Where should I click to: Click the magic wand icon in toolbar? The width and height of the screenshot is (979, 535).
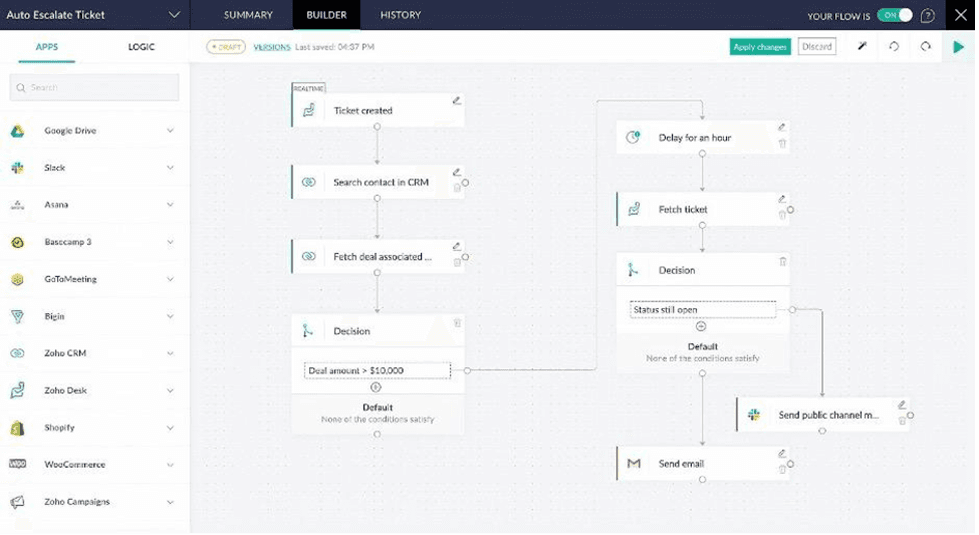(863, 47)
